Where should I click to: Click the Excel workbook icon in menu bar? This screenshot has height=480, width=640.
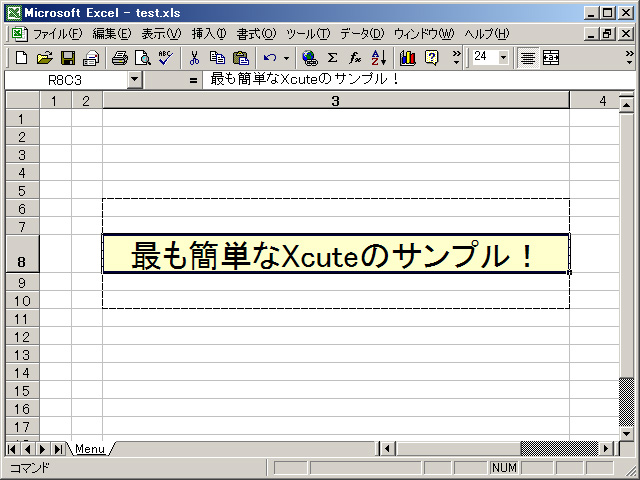coord(19,34)
